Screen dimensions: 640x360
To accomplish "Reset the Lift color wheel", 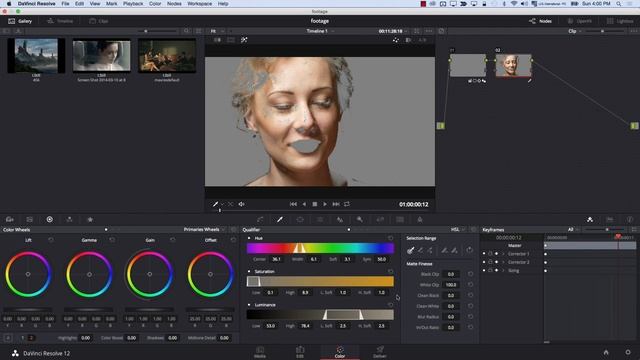I will click(x=51, y=240).
